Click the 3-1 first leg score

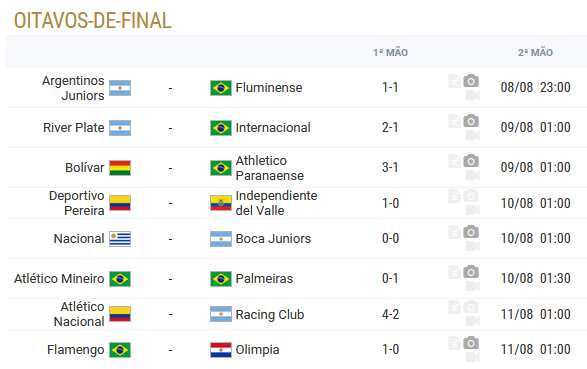(390, 167)
